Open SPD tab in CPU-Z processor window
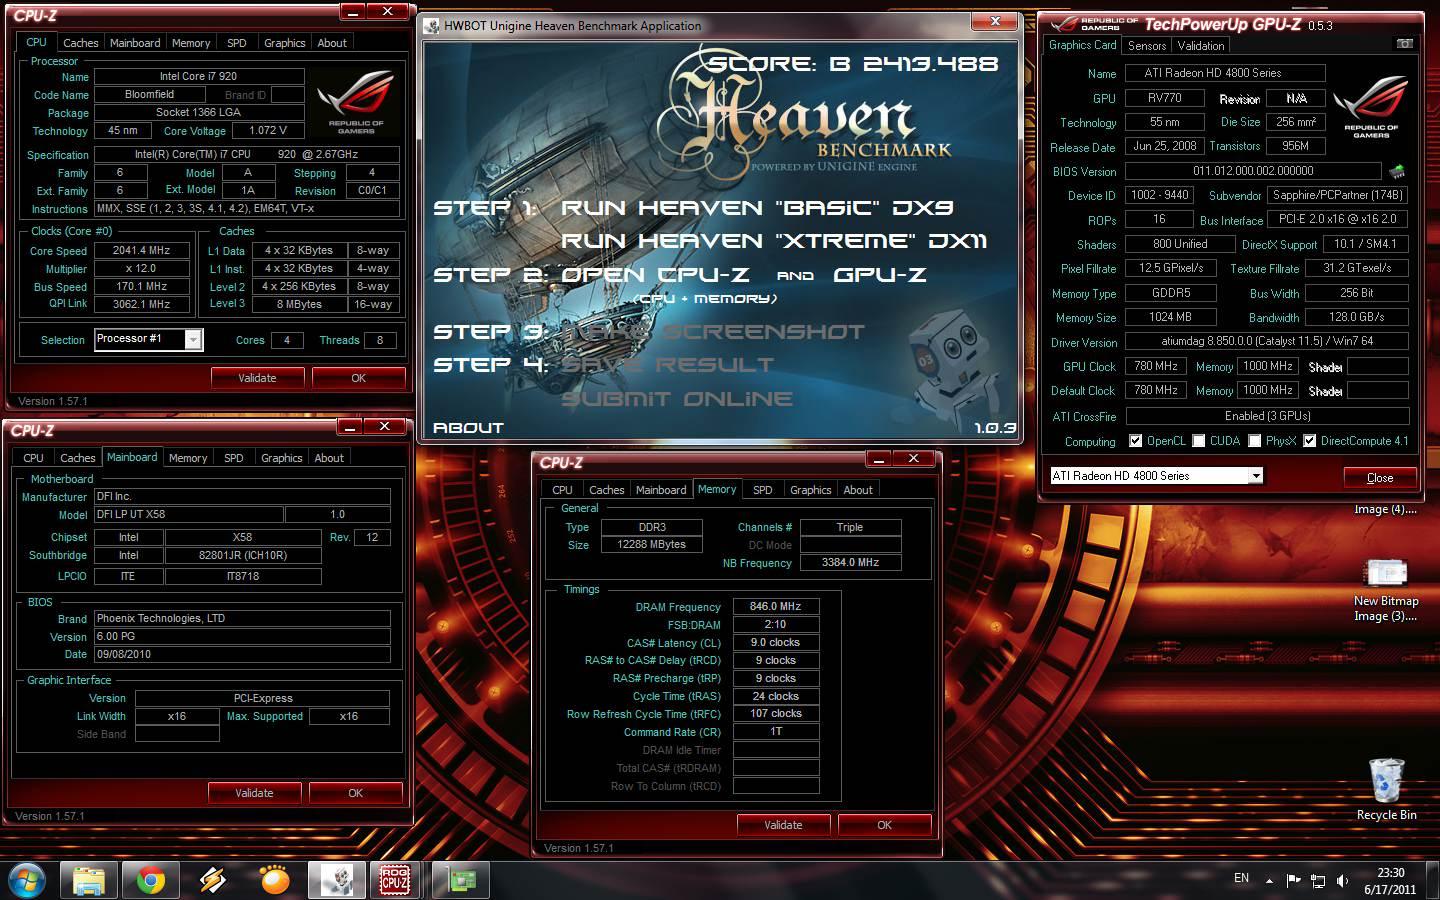The image size is (1440, 900). (x=237, y=43)
